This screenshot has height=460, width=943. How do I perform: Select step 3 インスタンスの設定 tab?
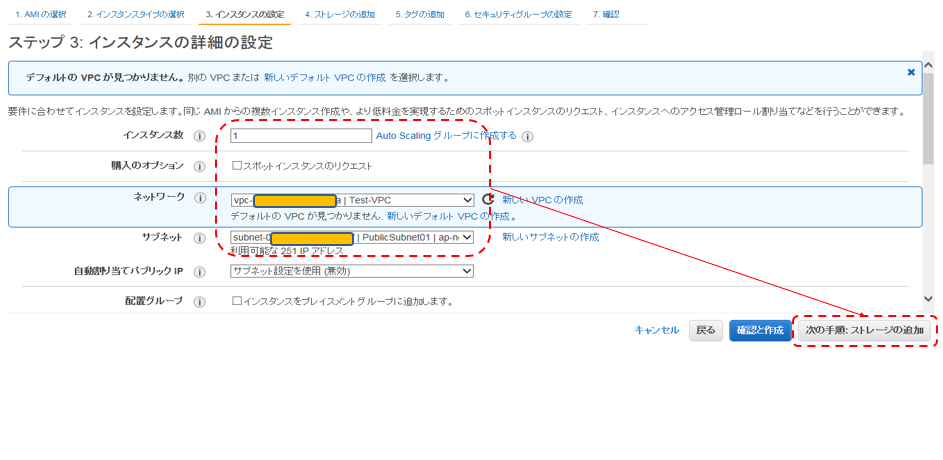[x=245, y=14]
